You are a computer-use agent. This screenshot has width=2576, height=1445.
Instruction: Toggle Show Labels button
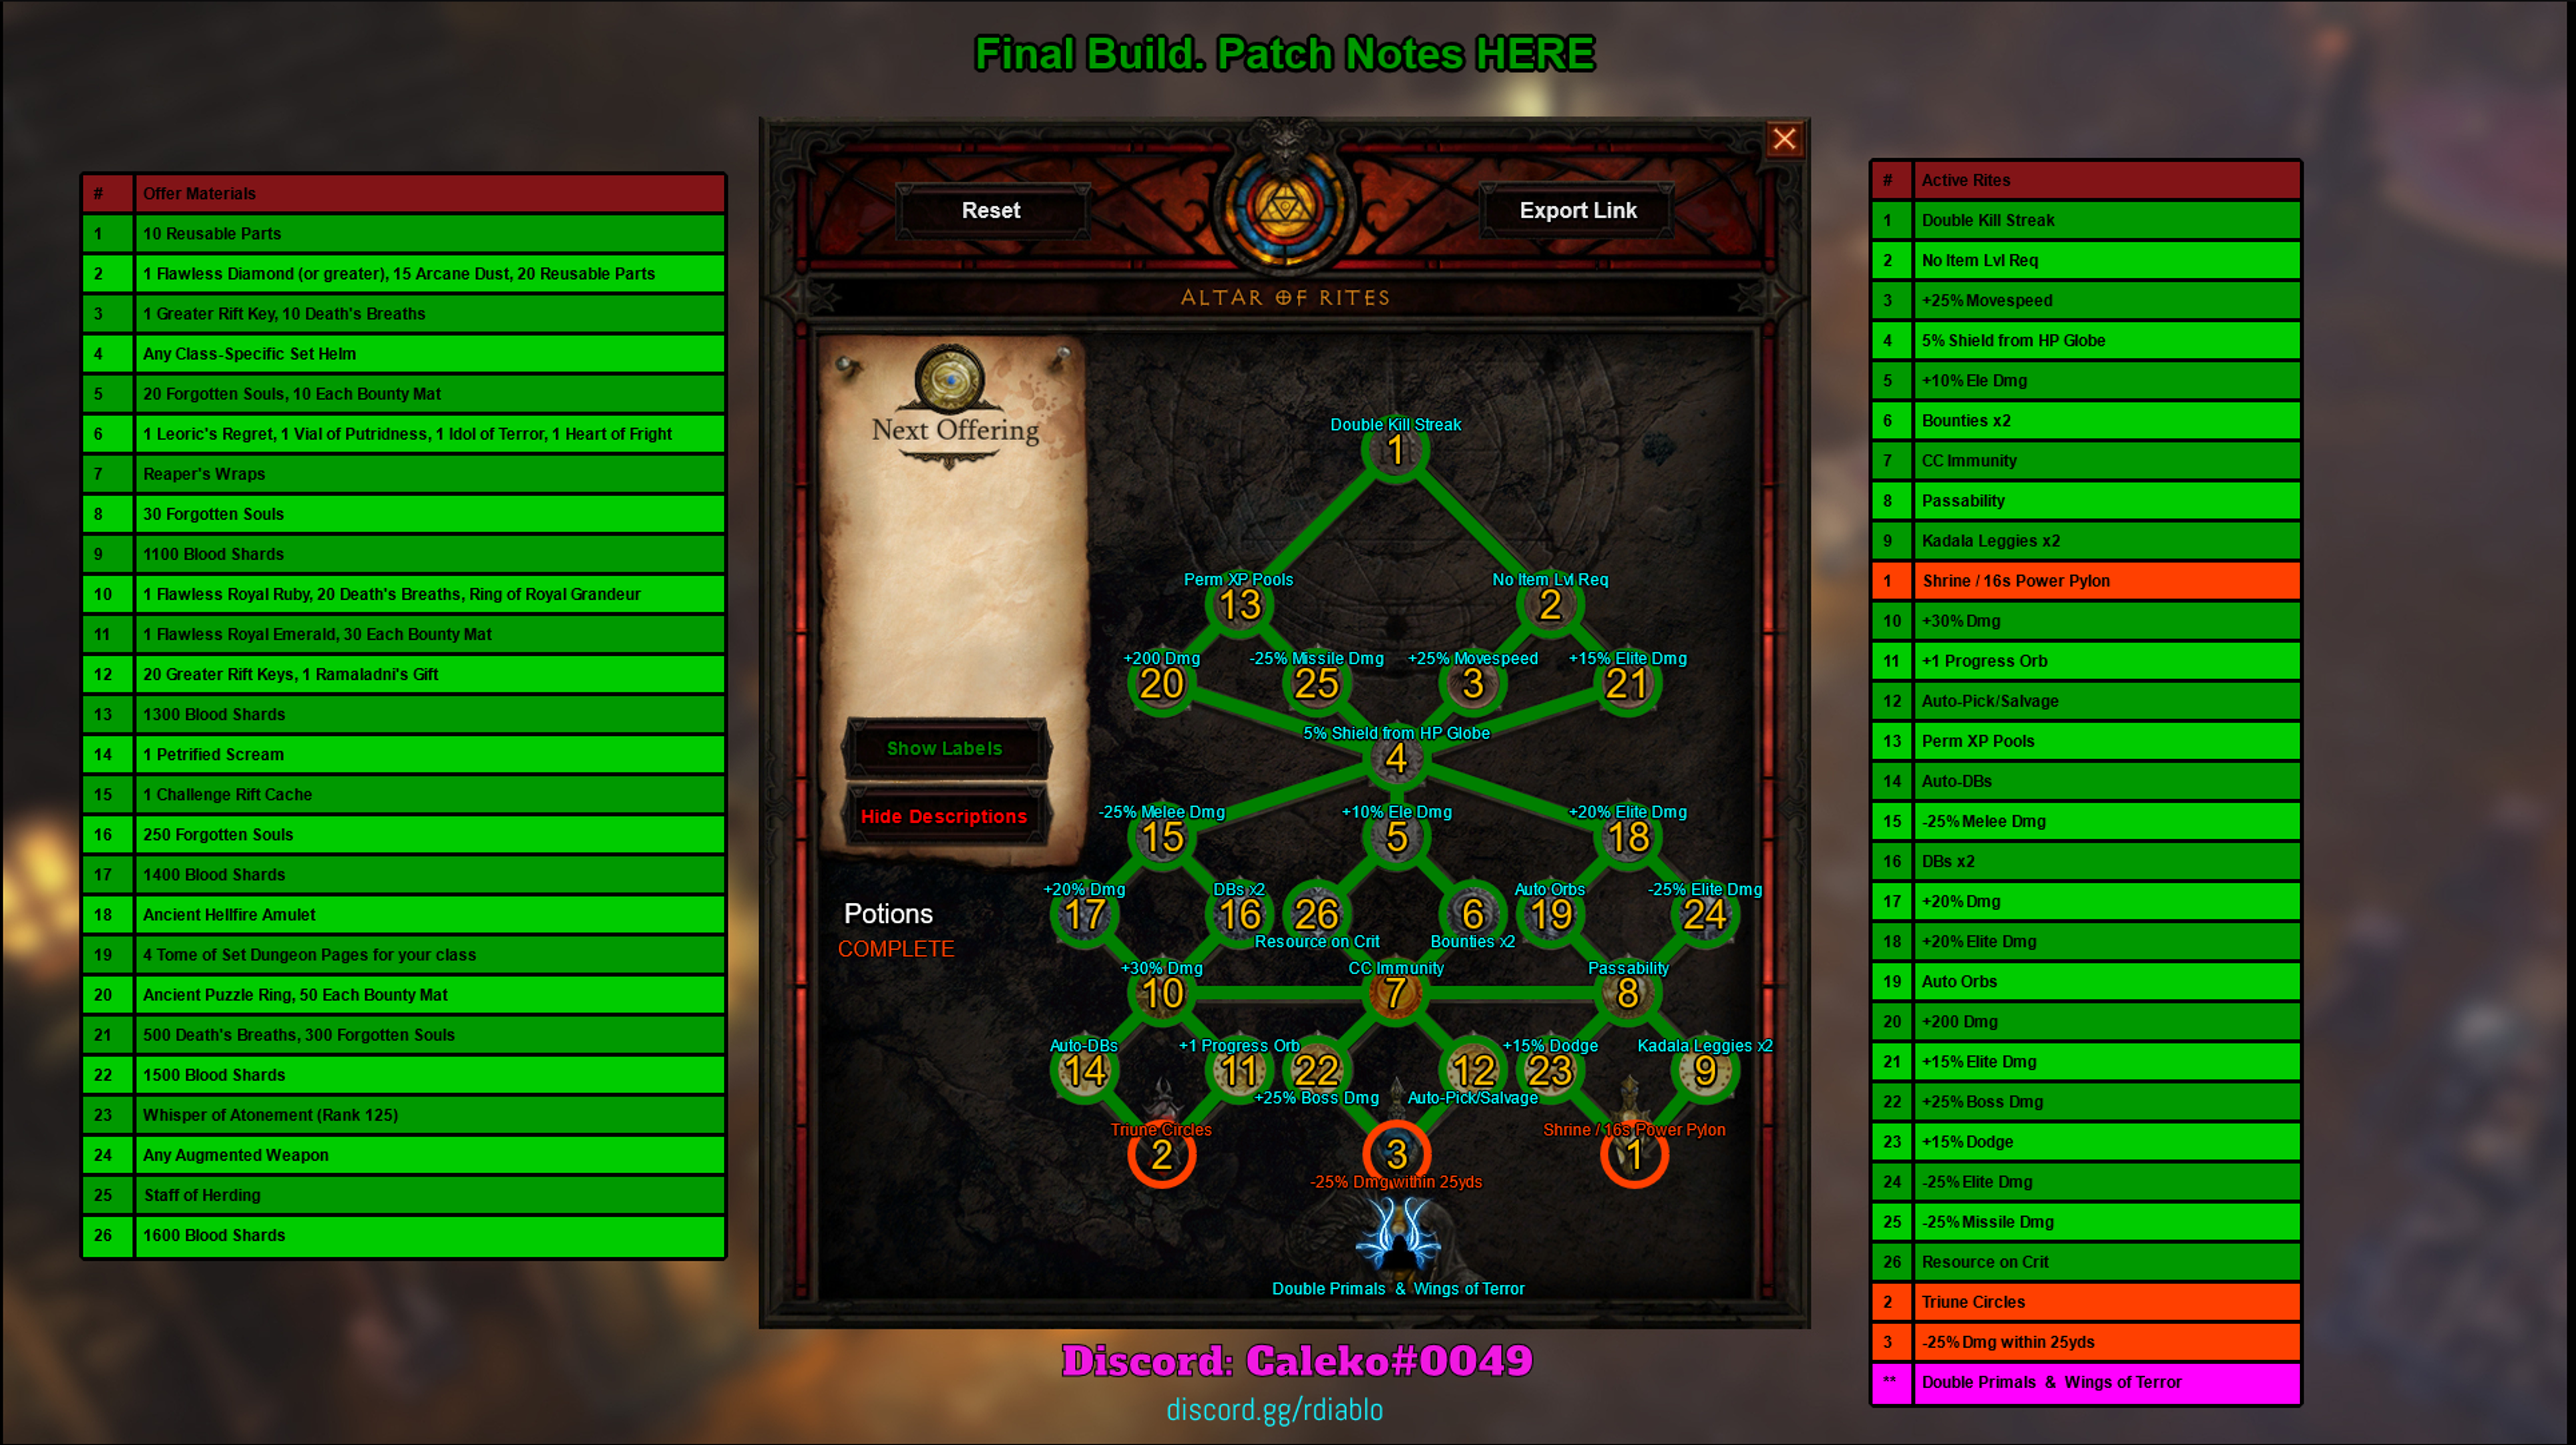(x=948, y=748)
